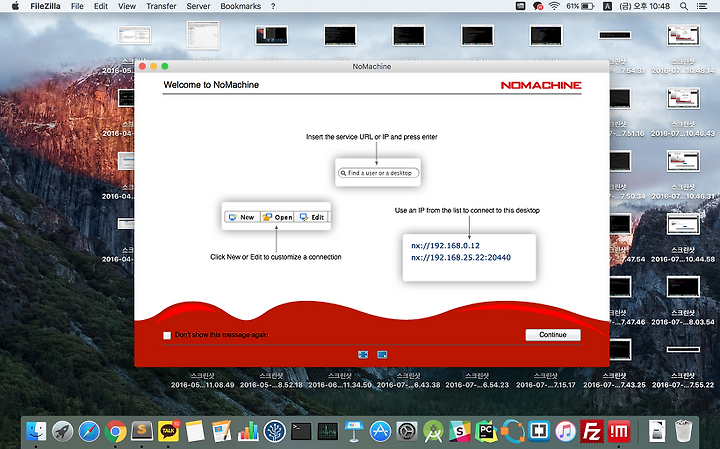Click the battery 61% indicator
720x449 pixels.
(580, 6)
